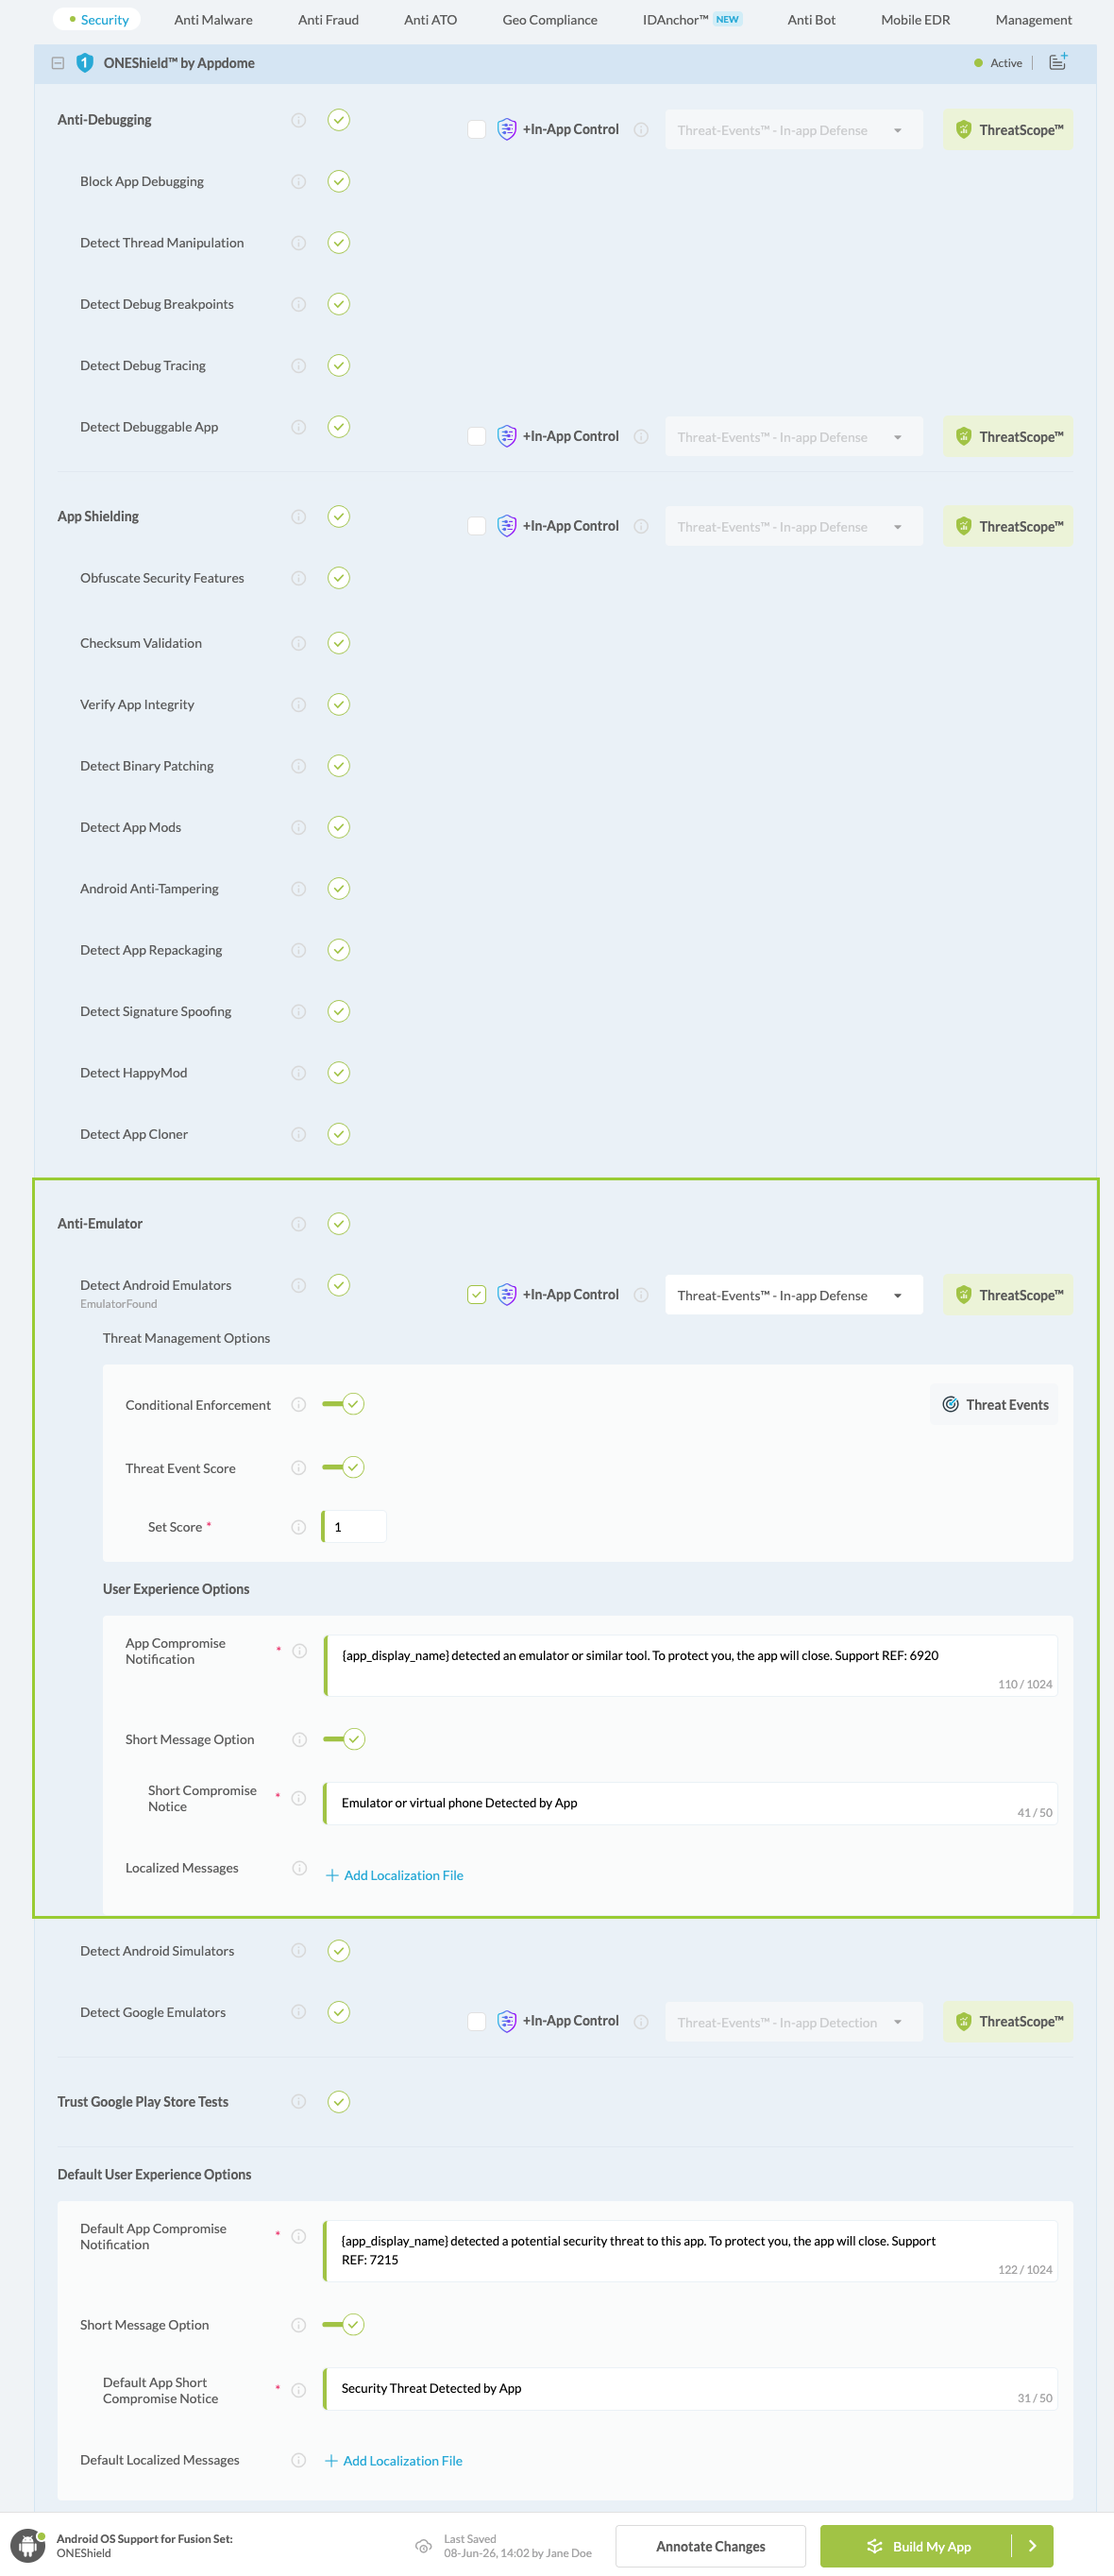Click Default App Short Compromise Notice field
The width and height of the screenshot is (1114, 2576).
click(x=691, y=2389)
